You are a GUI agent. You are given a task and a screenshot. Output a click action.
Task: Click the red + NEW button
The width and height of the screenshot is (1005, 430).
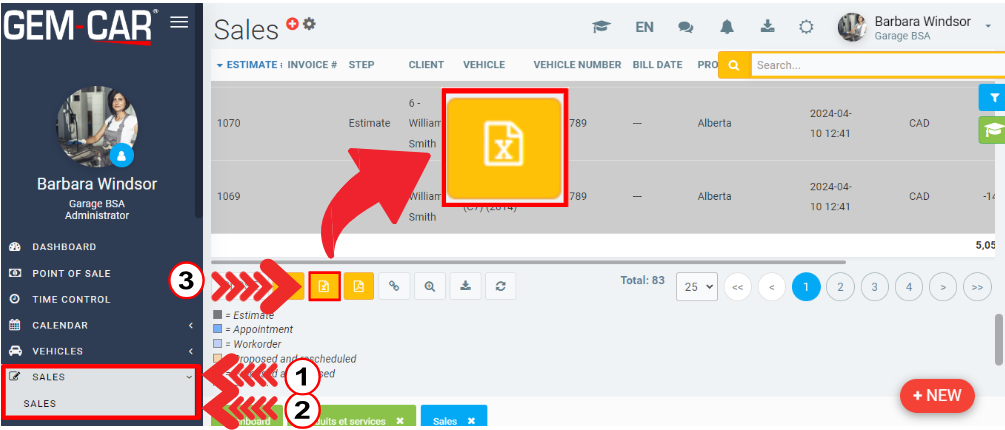(937, 395)
